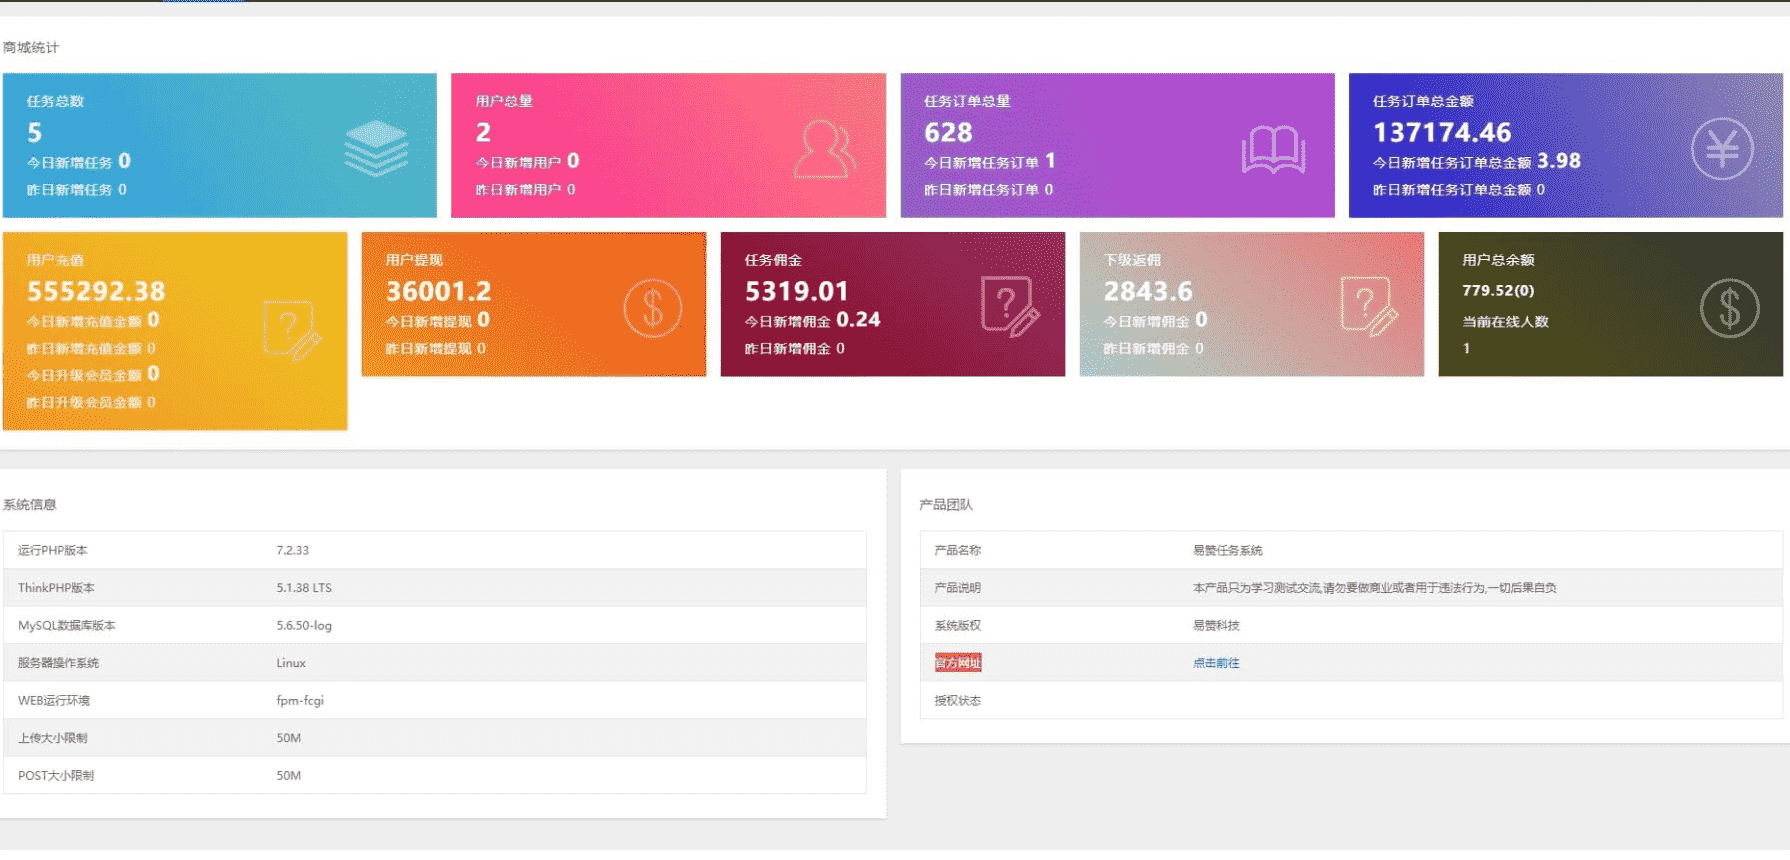Viewport: 1790px width, 860px height.
Task: Click the Linux operating system value
Action: [x=291, y=663]
